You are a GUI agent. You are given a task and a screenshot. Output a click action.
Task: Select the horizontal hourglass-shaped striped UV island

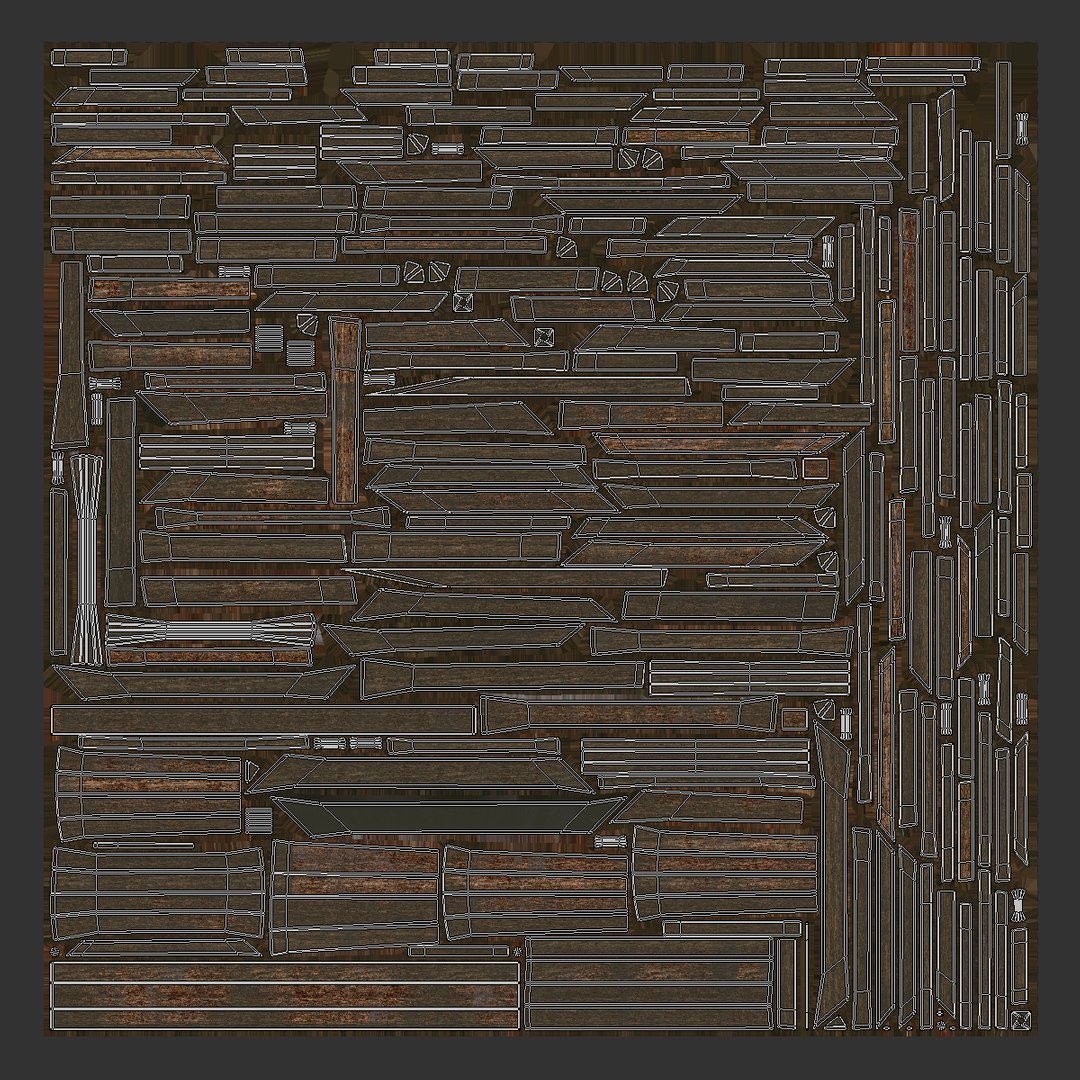[211, 631]
